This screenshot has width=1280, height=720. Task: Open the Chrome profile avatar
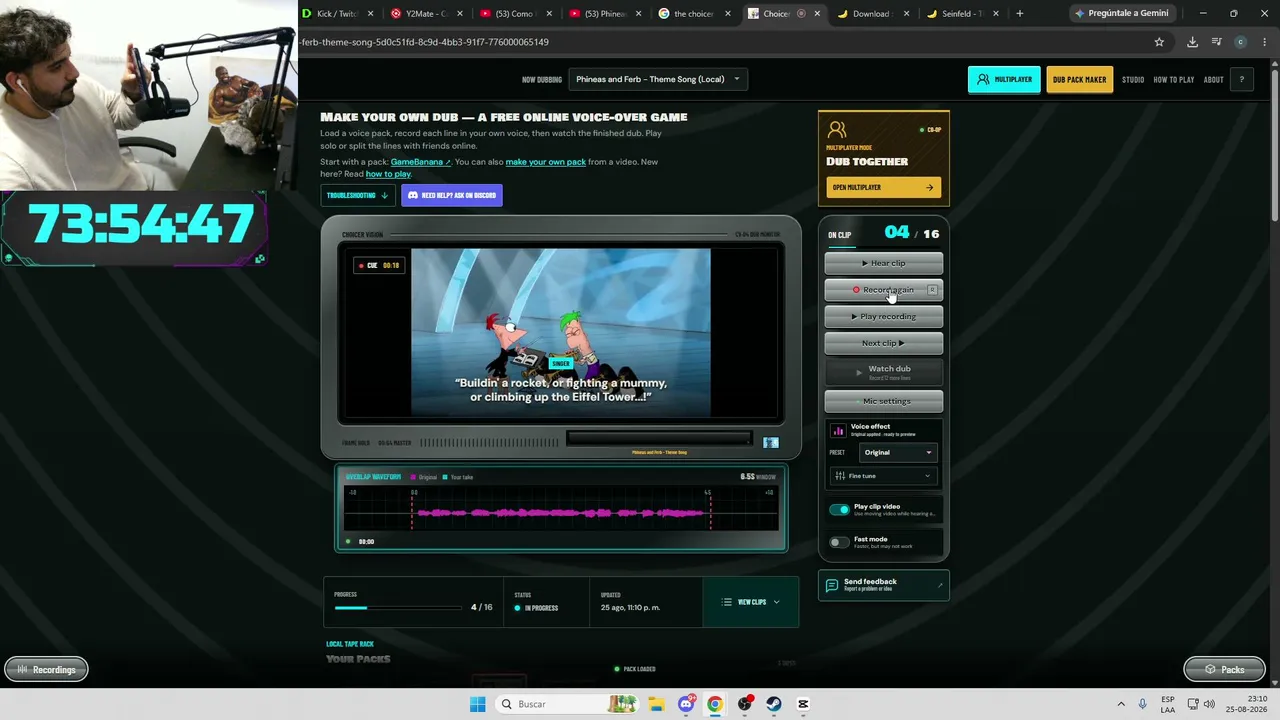pyautogui.click(x=1240, y=42)
